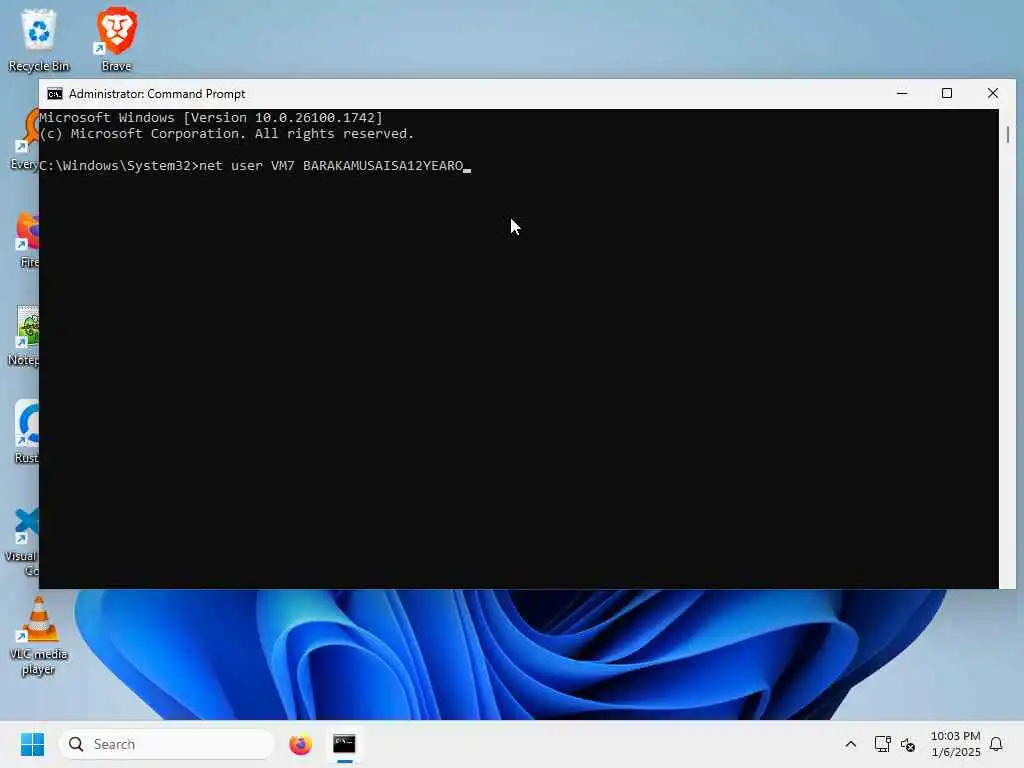Open the partially hidden Firefox desktop shortcut
The image size is (1024, 768).
pos(27,240)
